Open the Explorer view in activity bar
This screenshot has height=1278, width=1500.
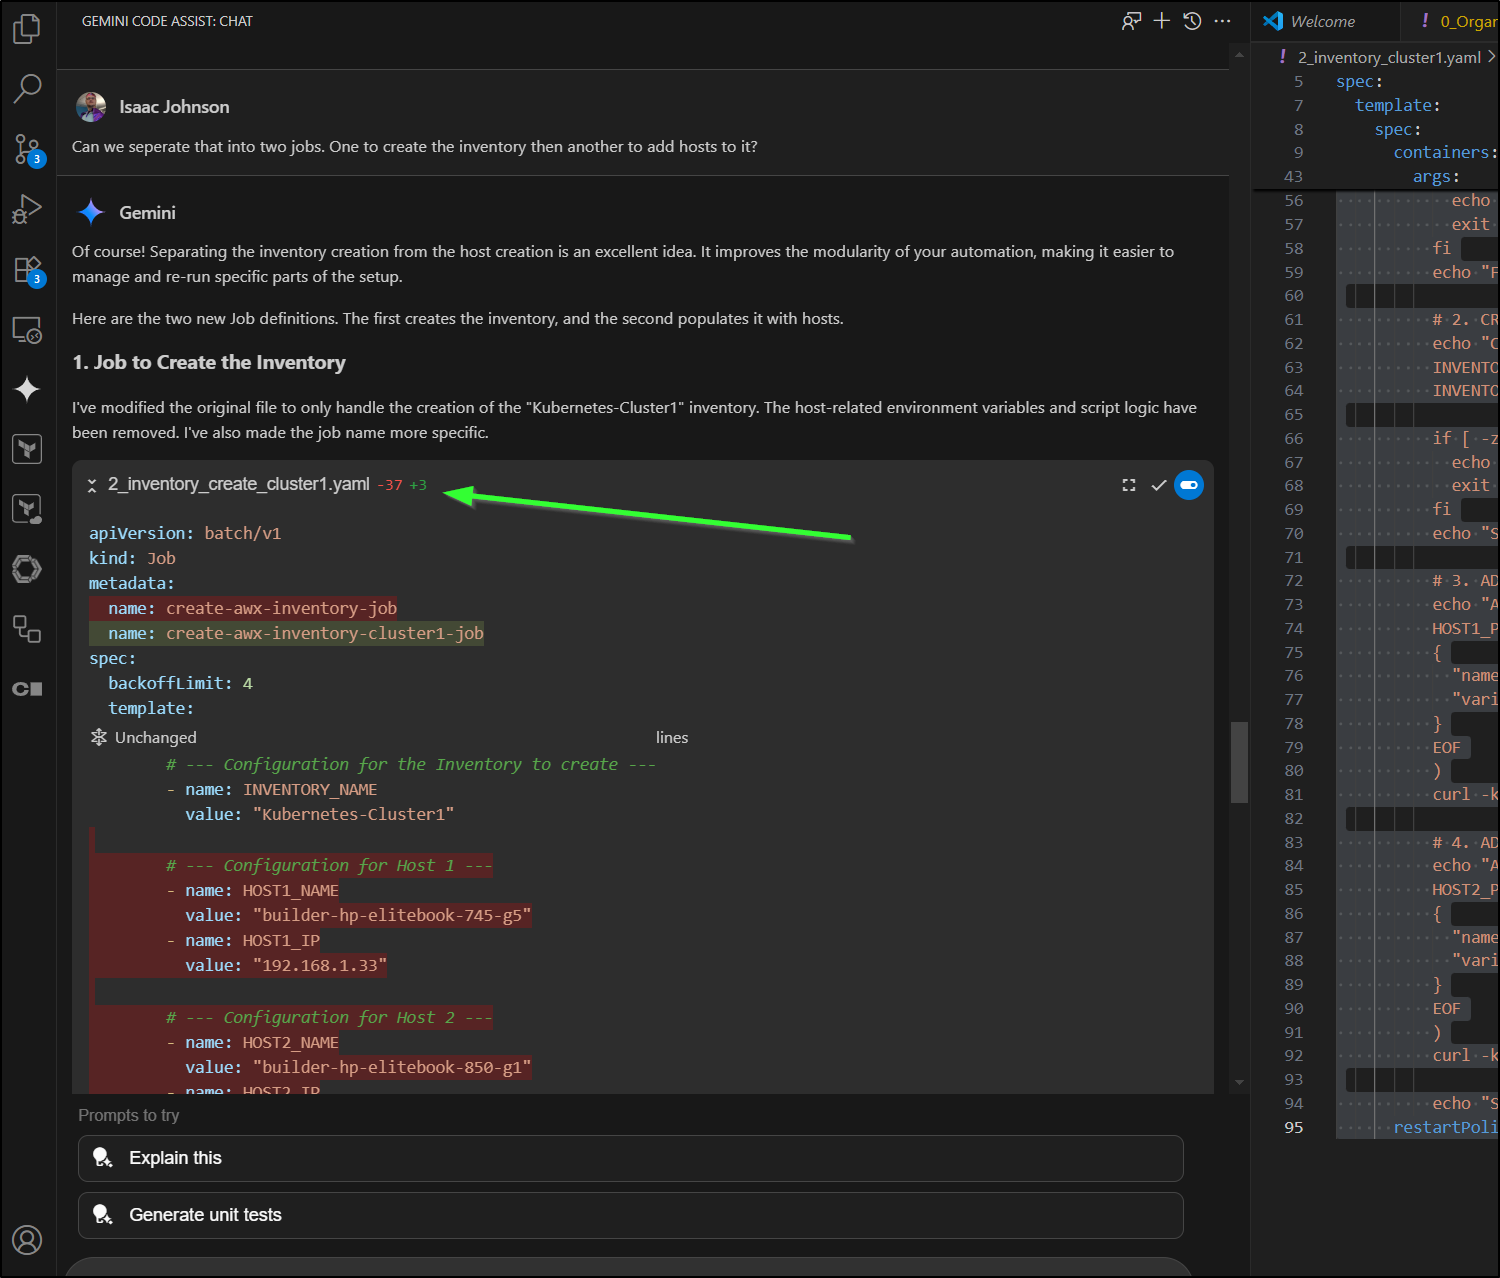[x=27, y=29]
